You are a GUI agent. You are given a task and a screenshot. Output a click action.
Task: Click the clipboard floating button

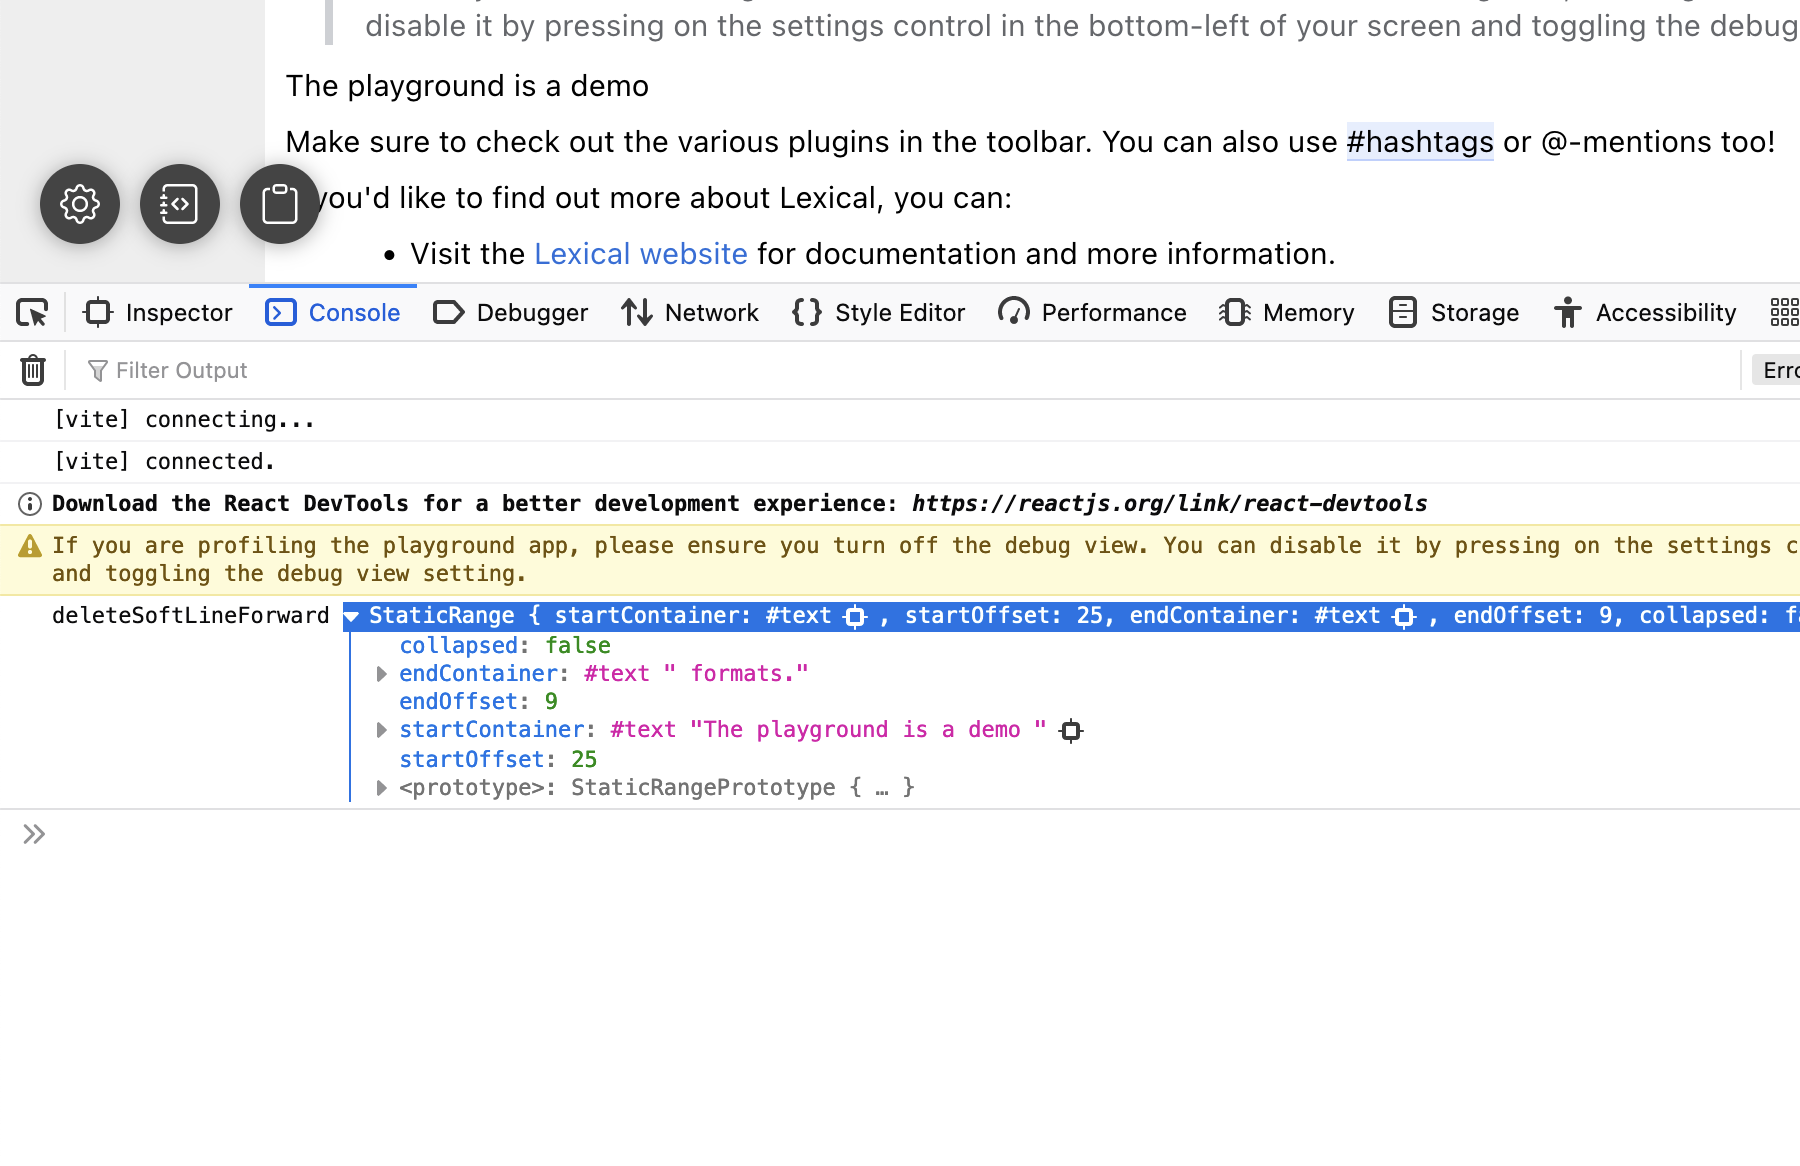[279, 204]
